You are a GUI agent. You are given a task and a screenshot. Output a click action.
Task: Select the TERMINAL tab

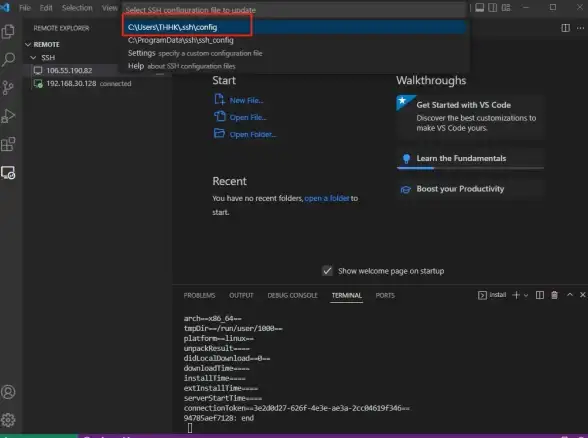346,296
